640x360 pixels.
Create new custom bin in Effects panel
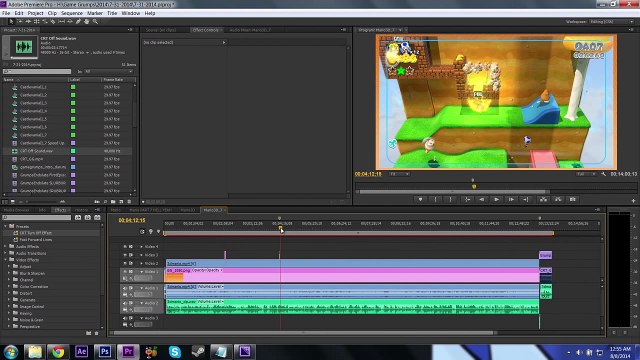(89, 333)
